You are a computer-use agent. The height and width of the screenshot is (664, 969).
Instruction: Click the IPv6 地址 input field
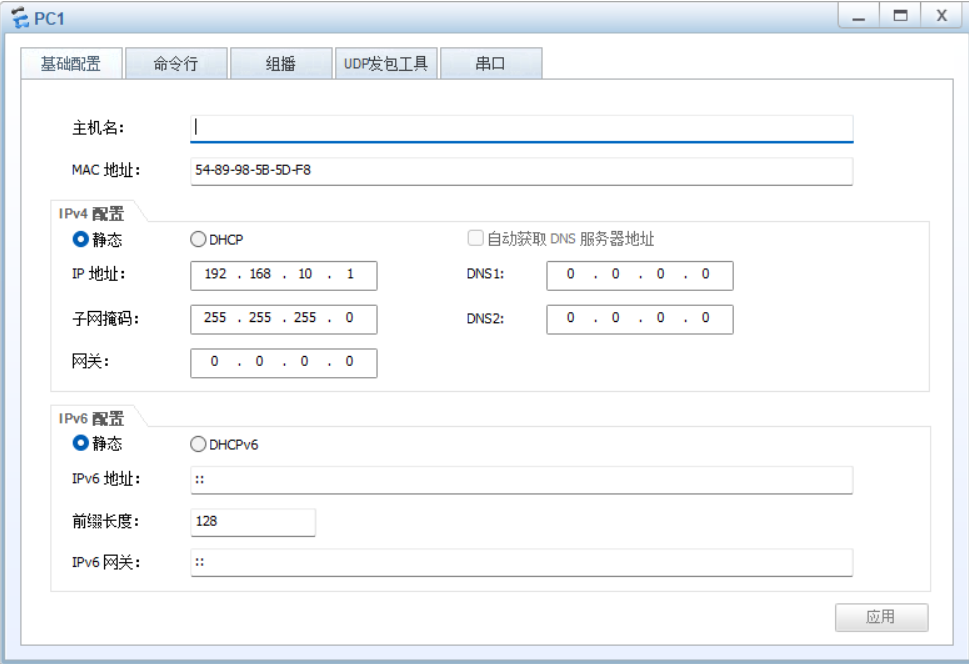pyautogui.click(x=522, y=480)
